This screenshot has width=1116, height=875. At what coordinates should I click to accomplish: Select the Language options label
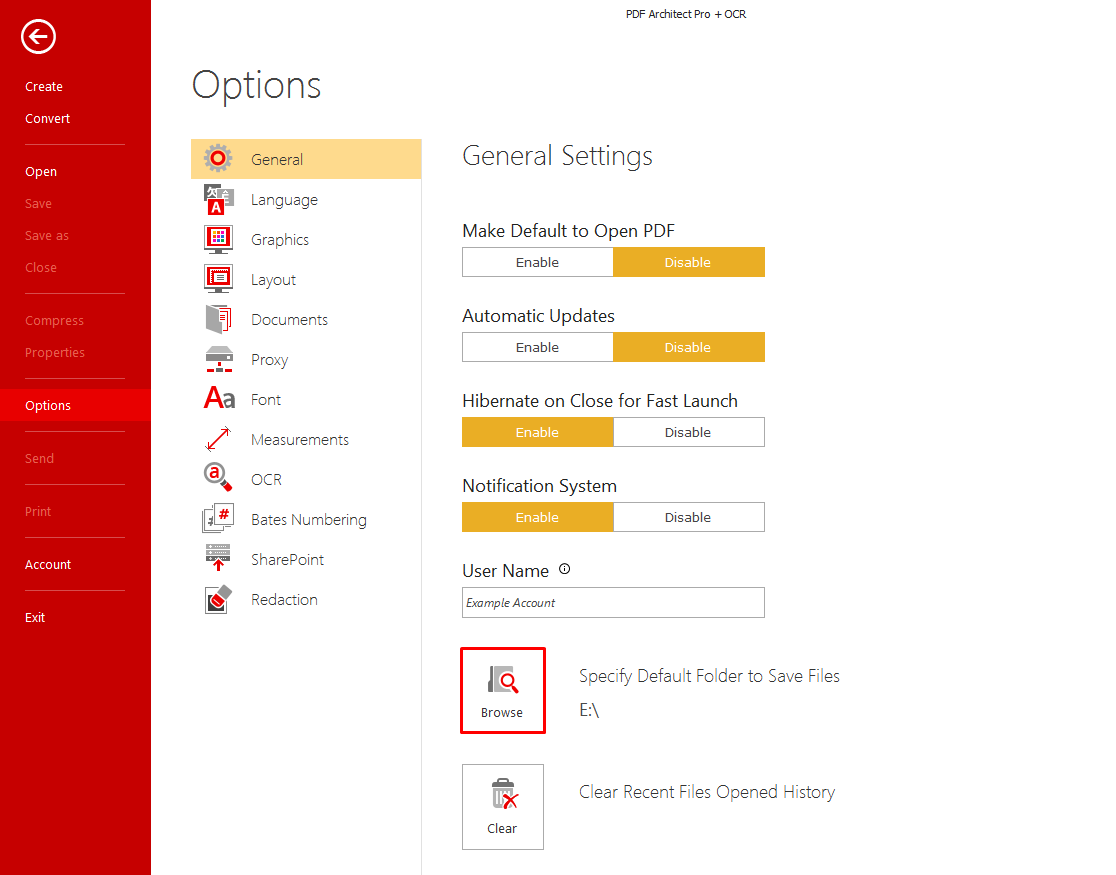[284, 200]
